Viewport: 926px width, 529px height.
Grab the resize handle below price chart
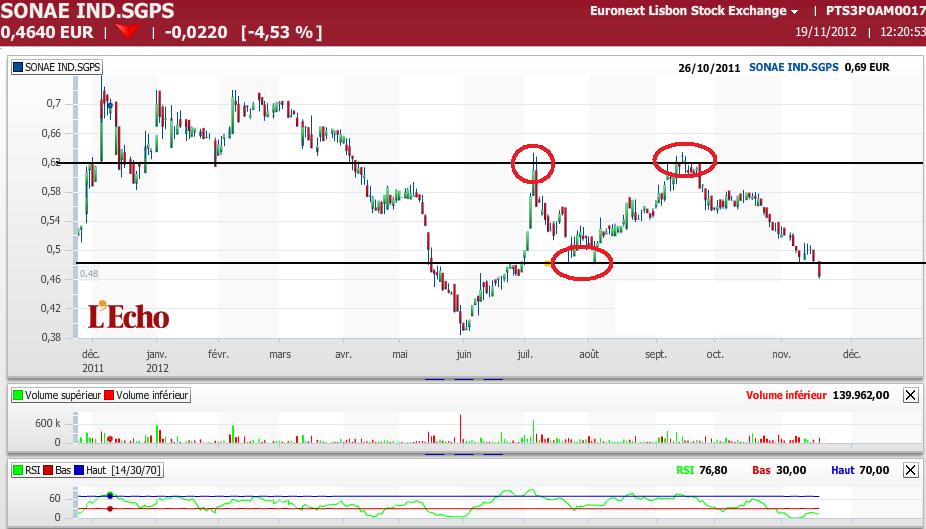464,379
